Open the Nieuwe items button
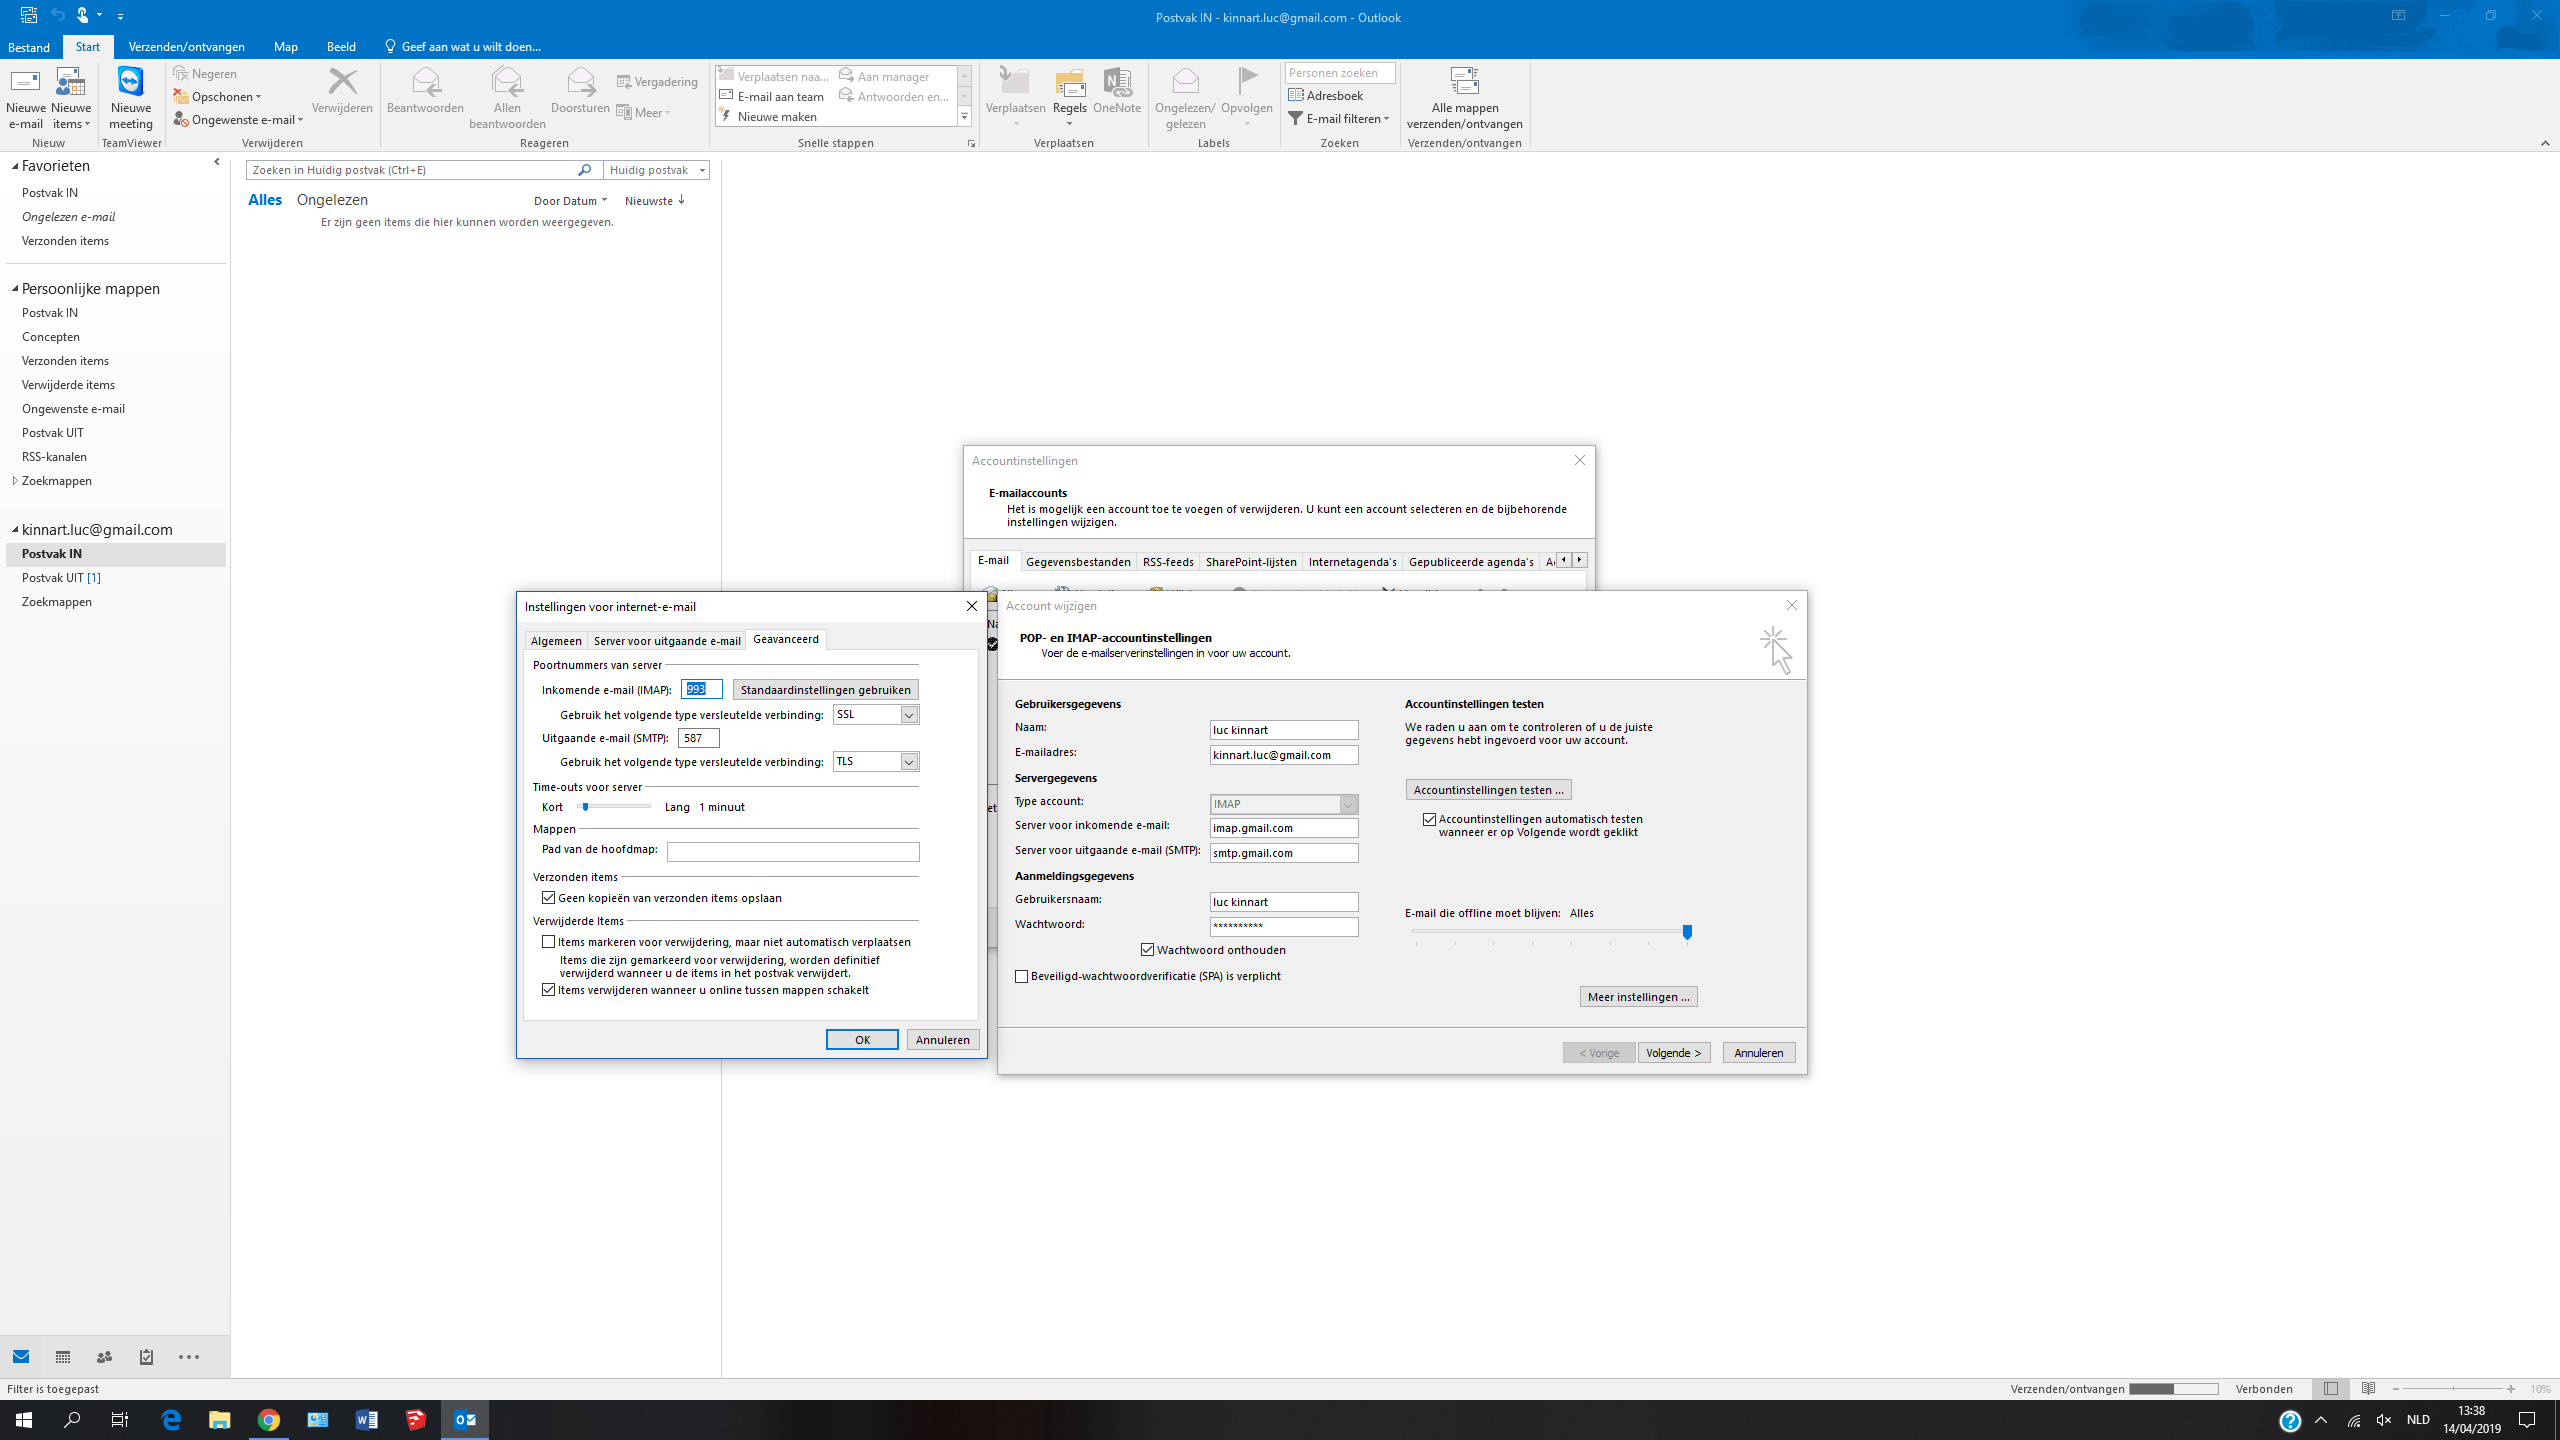2560x1440 pixels. coord(71,98)
